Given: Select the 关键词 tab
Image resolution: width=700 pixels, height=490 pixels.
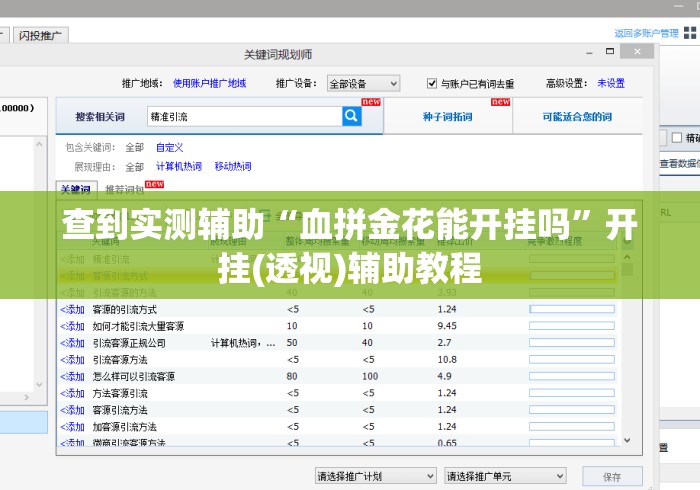Looking at the screenshot, I should (x=76, y=189).
